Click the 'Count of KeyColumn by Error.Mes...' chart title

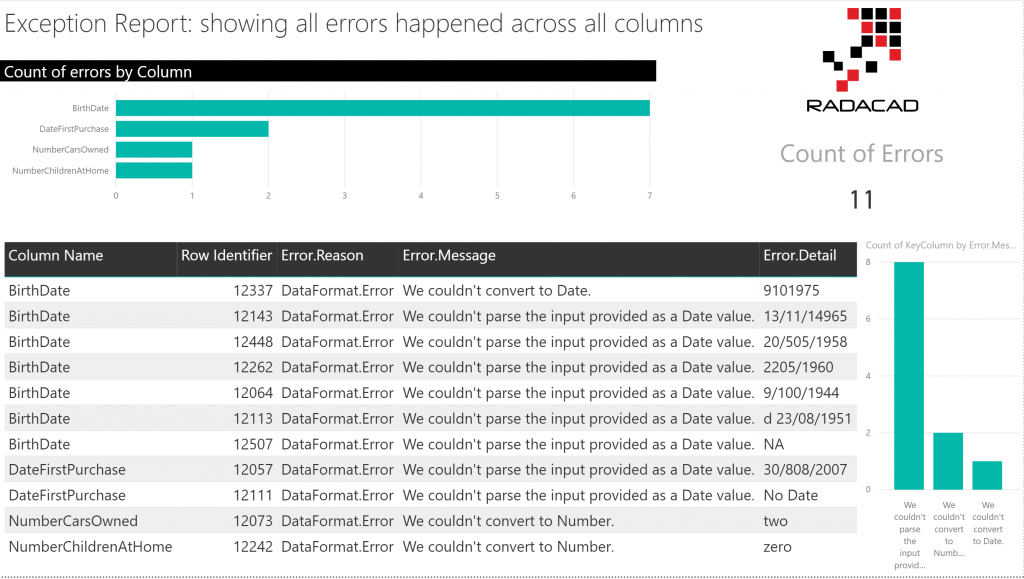pos(940,245)
